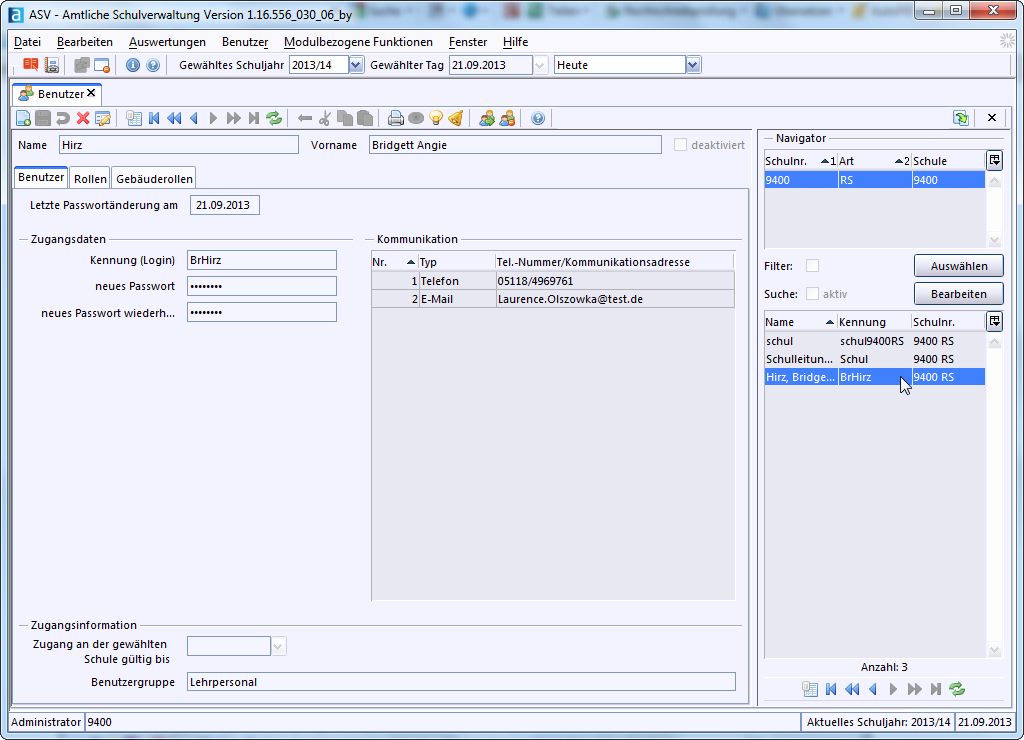Screen dimensions: 1024x740
Task: Select the schul9400RS user row
Action: pos(874,341)
